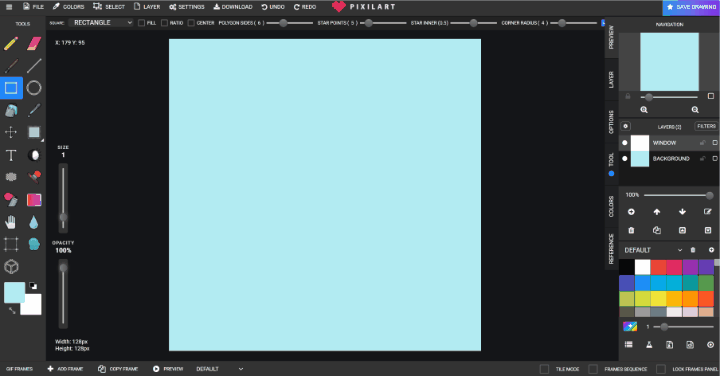This screenshot has height=376, width=720.
Task: Click the Redo button
Action: point(305,7)
